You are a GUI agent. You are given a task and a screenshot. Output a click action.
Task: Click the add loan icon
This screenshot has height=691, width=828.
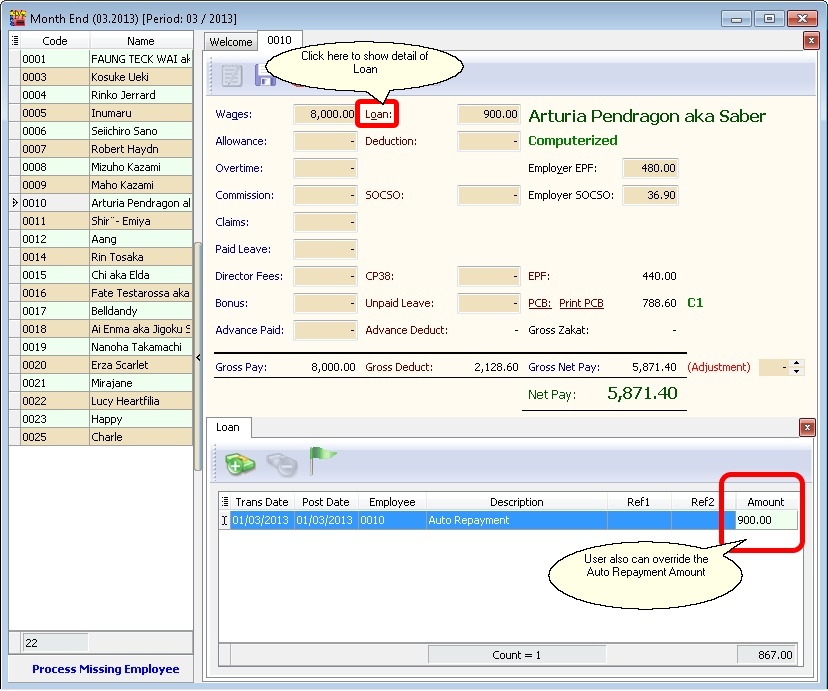(240, 463)
